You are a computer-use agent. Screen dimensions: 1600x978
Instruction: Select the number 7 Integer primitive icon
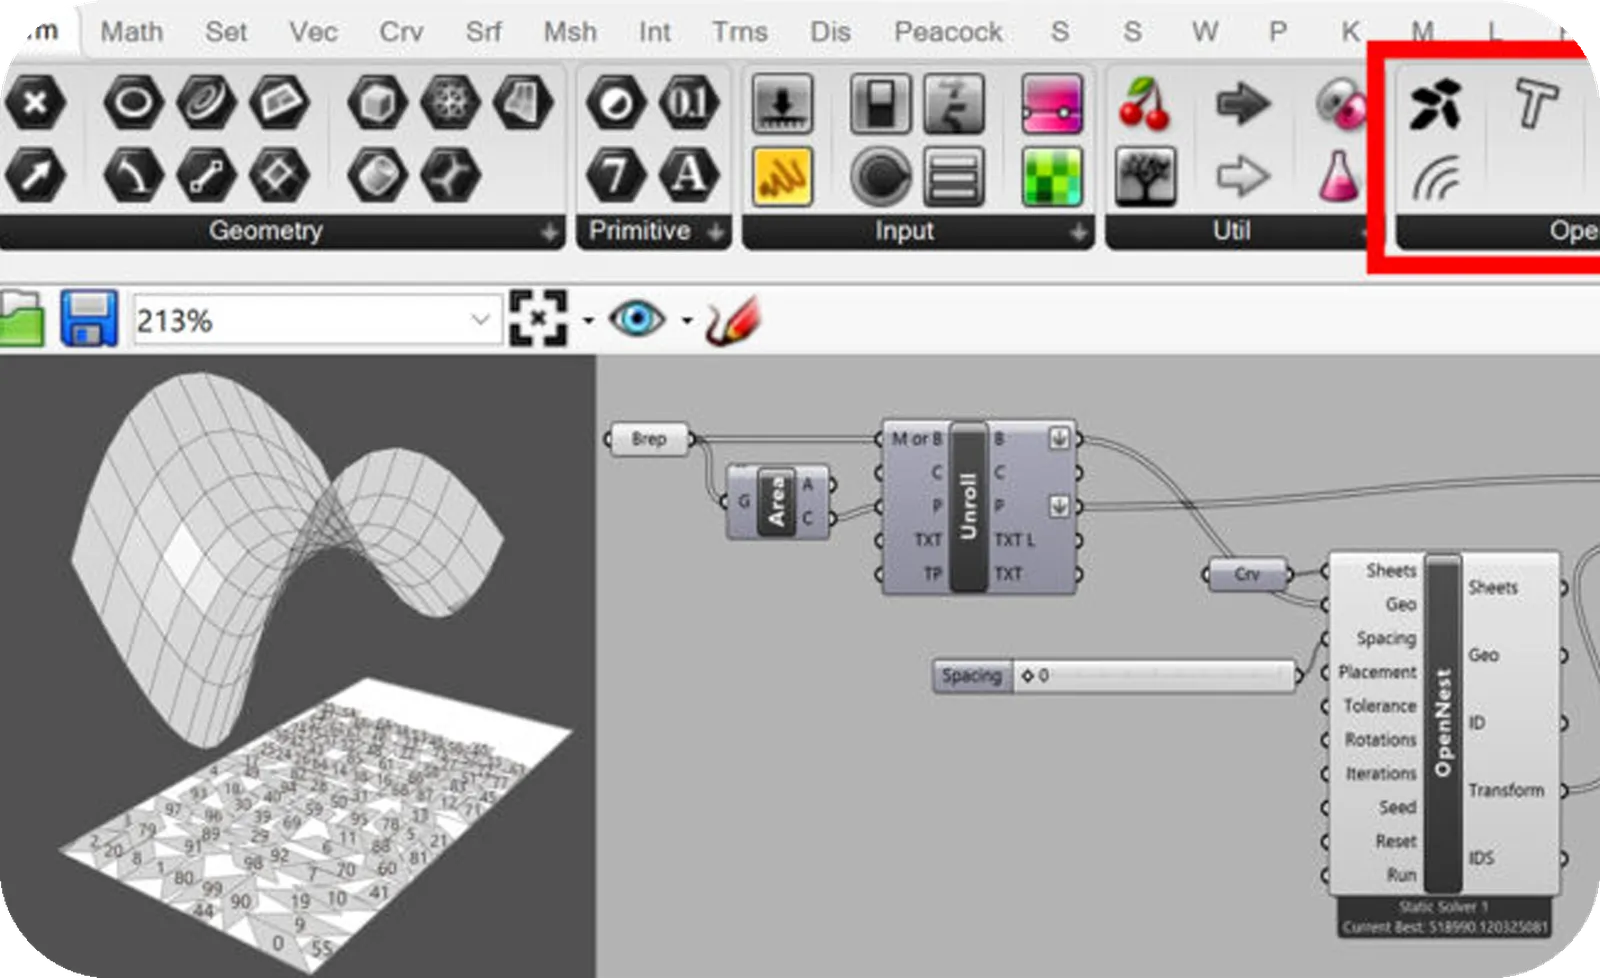[x=615, y=176]
